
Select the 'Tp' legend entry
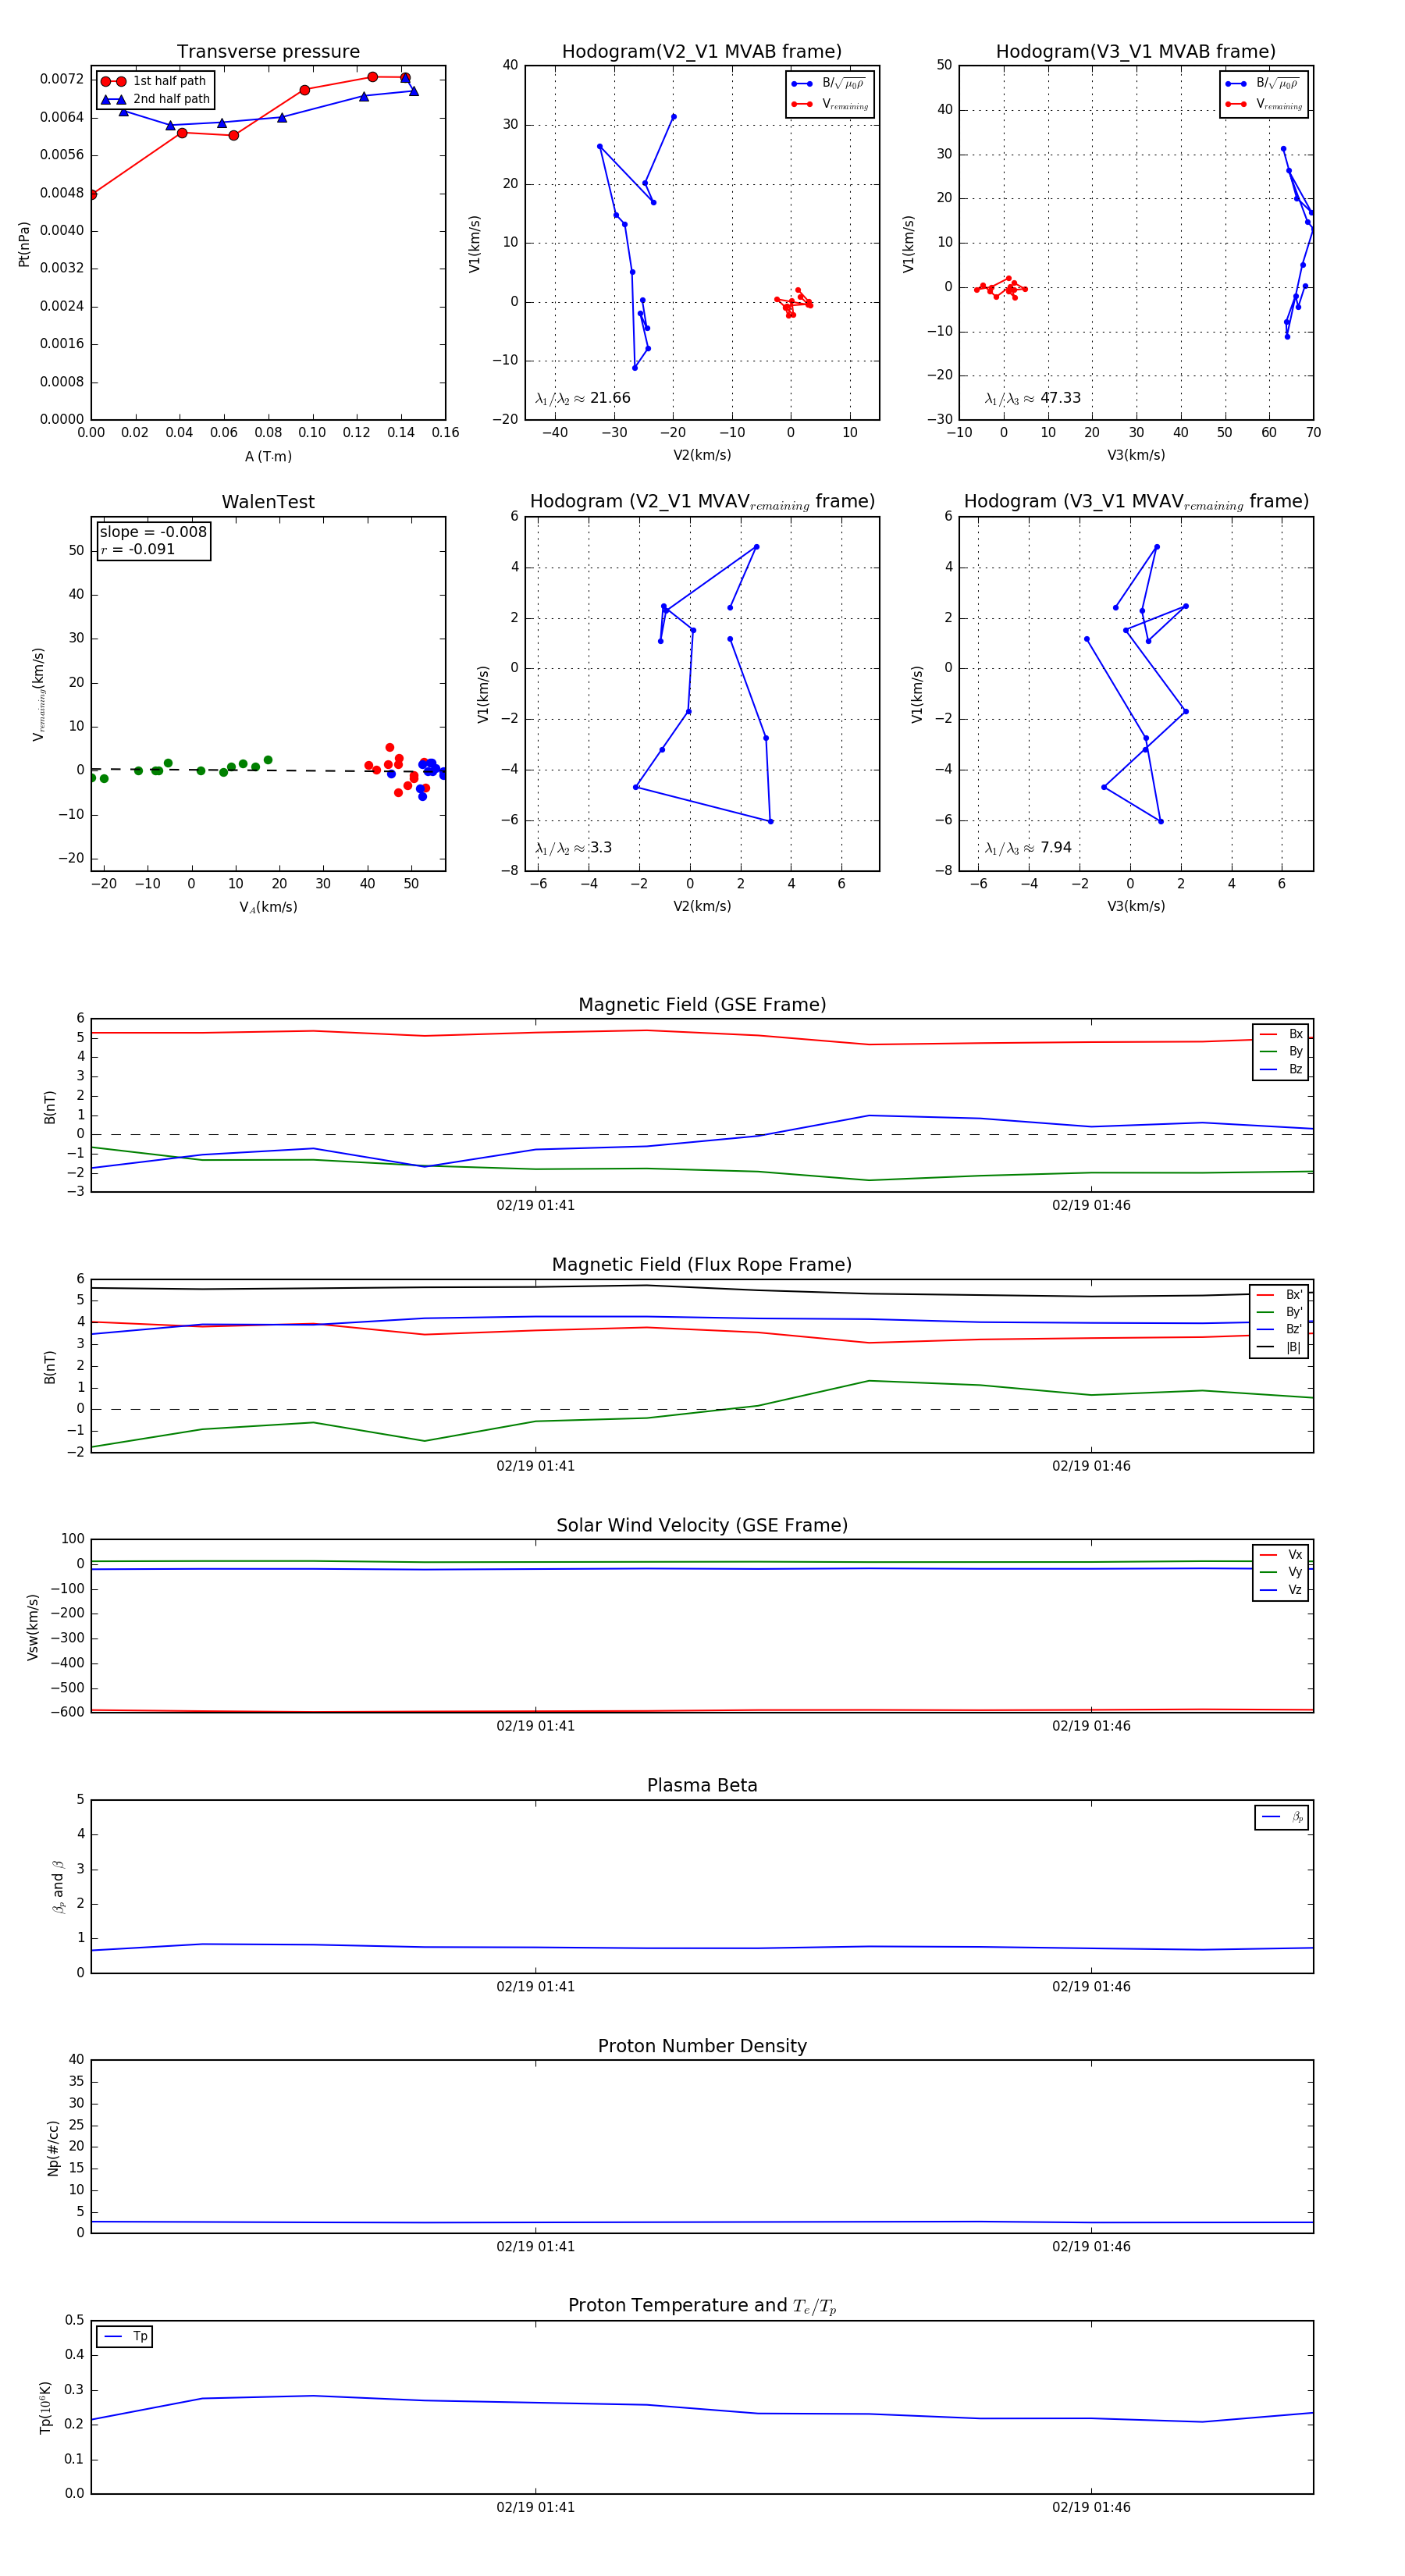[125, 2337]
